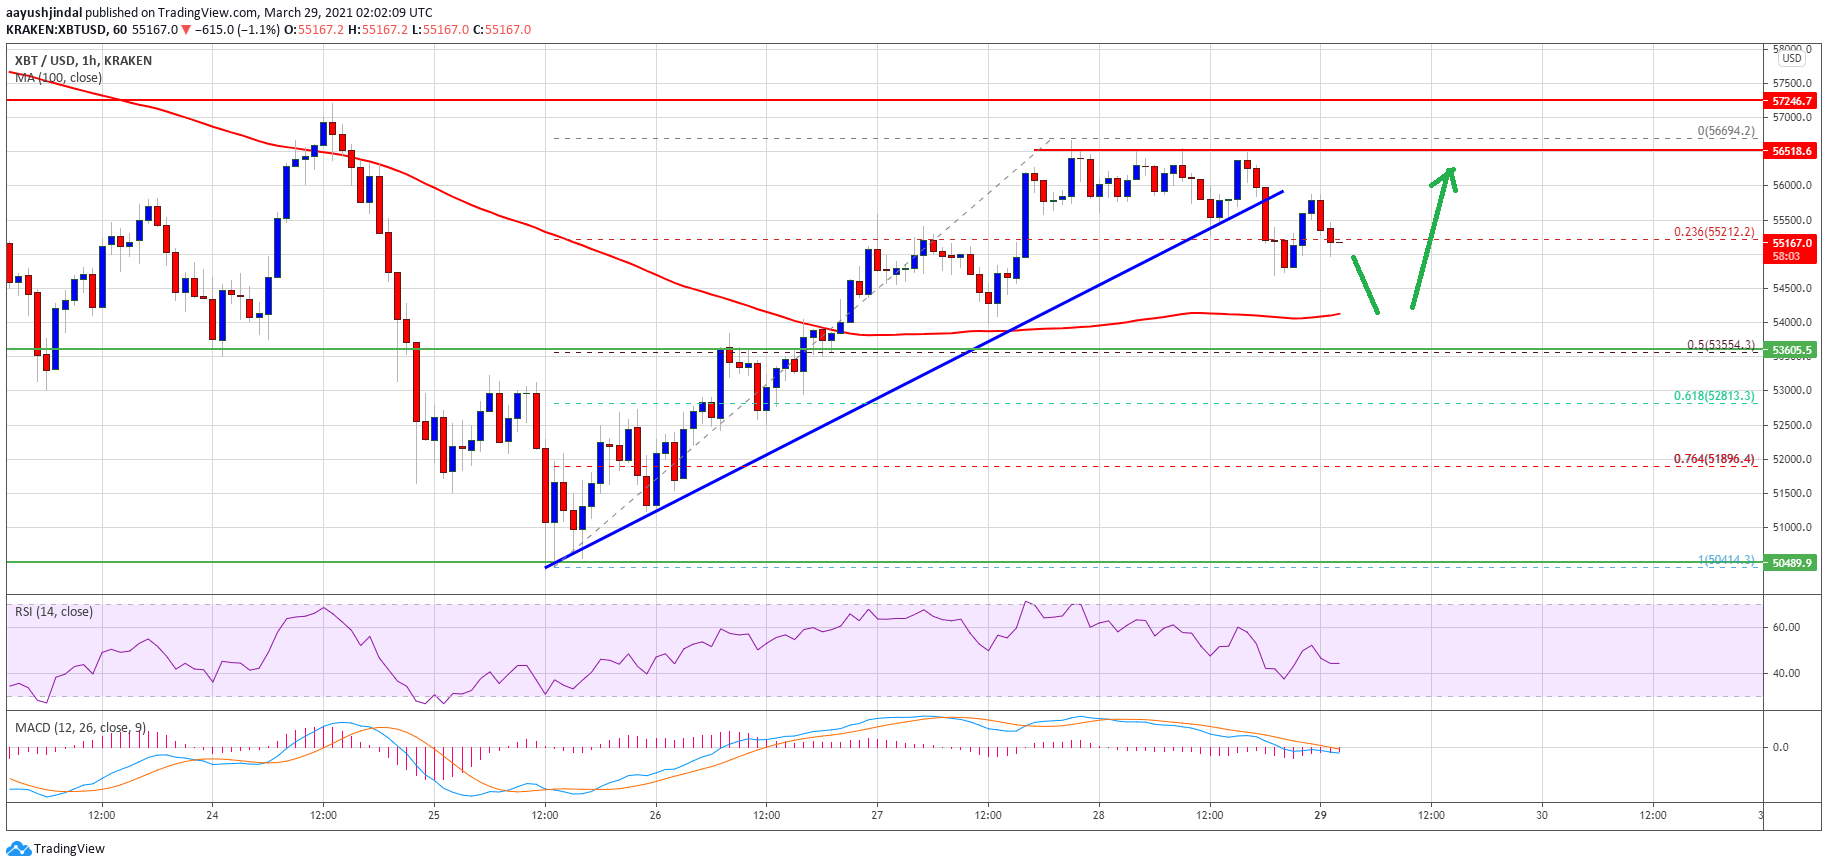Click the 56518.6 resistance price label
1828x867 pixels.
coord(1791,151)
